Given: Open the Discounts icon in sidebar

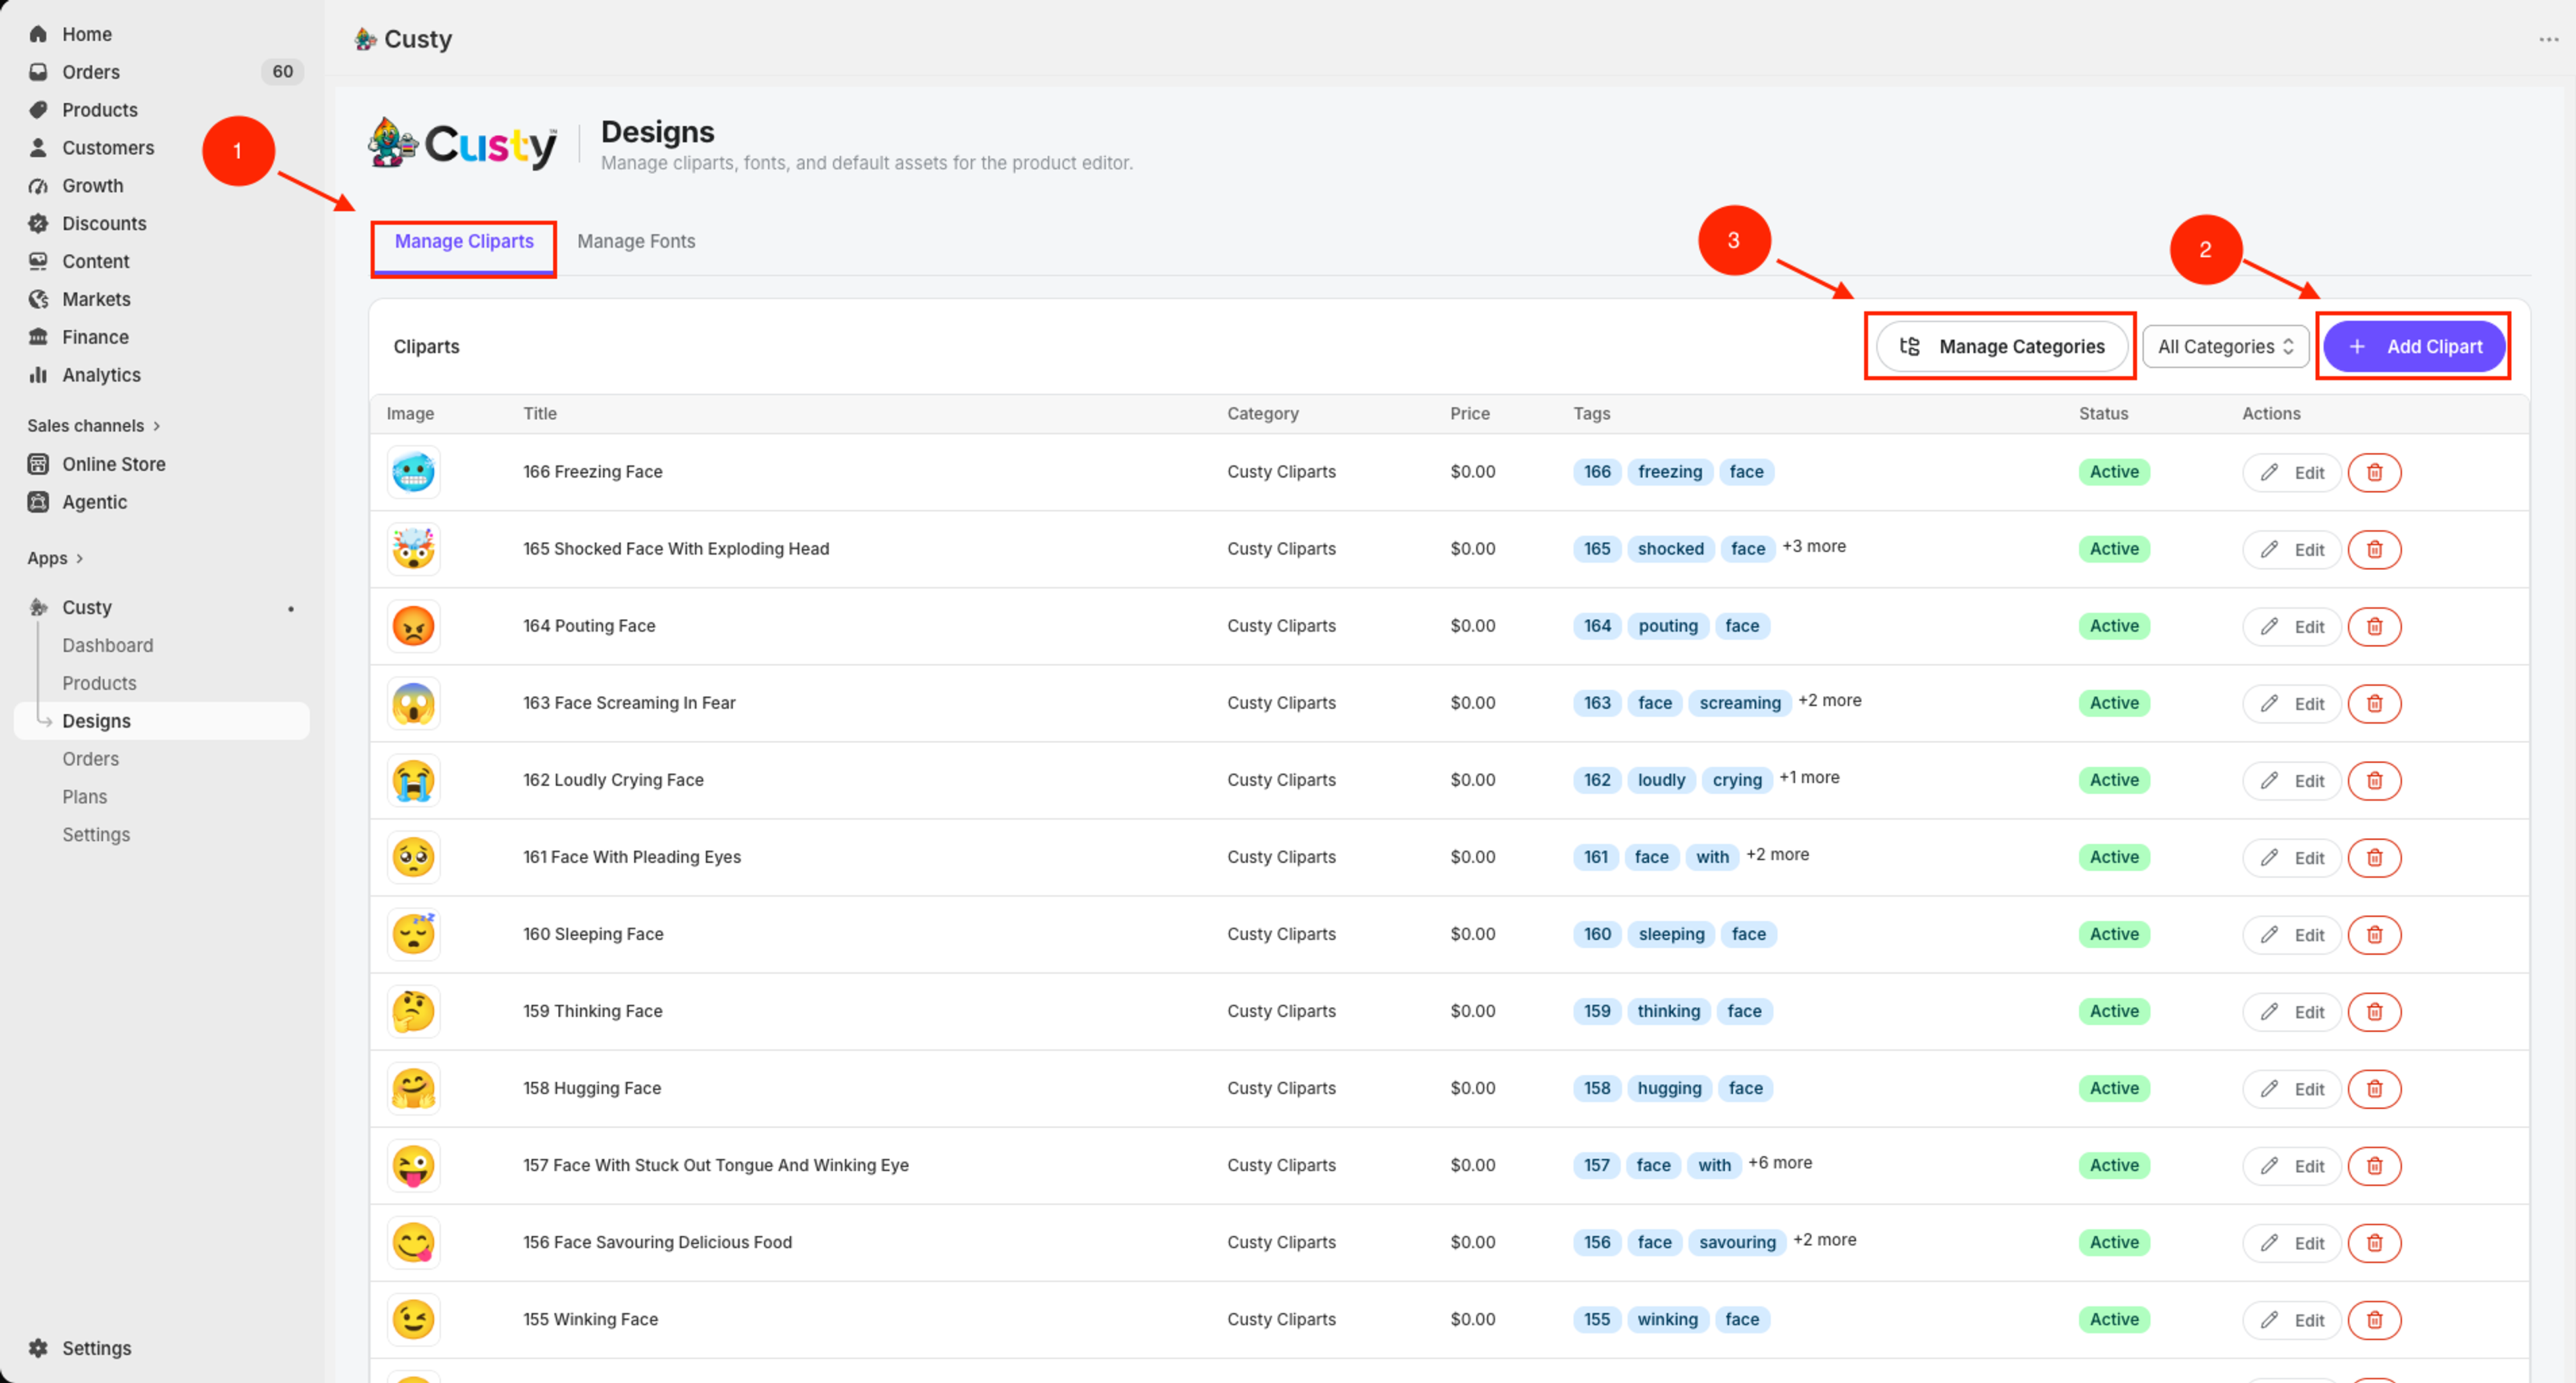Looking at the screenshot, I should 38,223.
